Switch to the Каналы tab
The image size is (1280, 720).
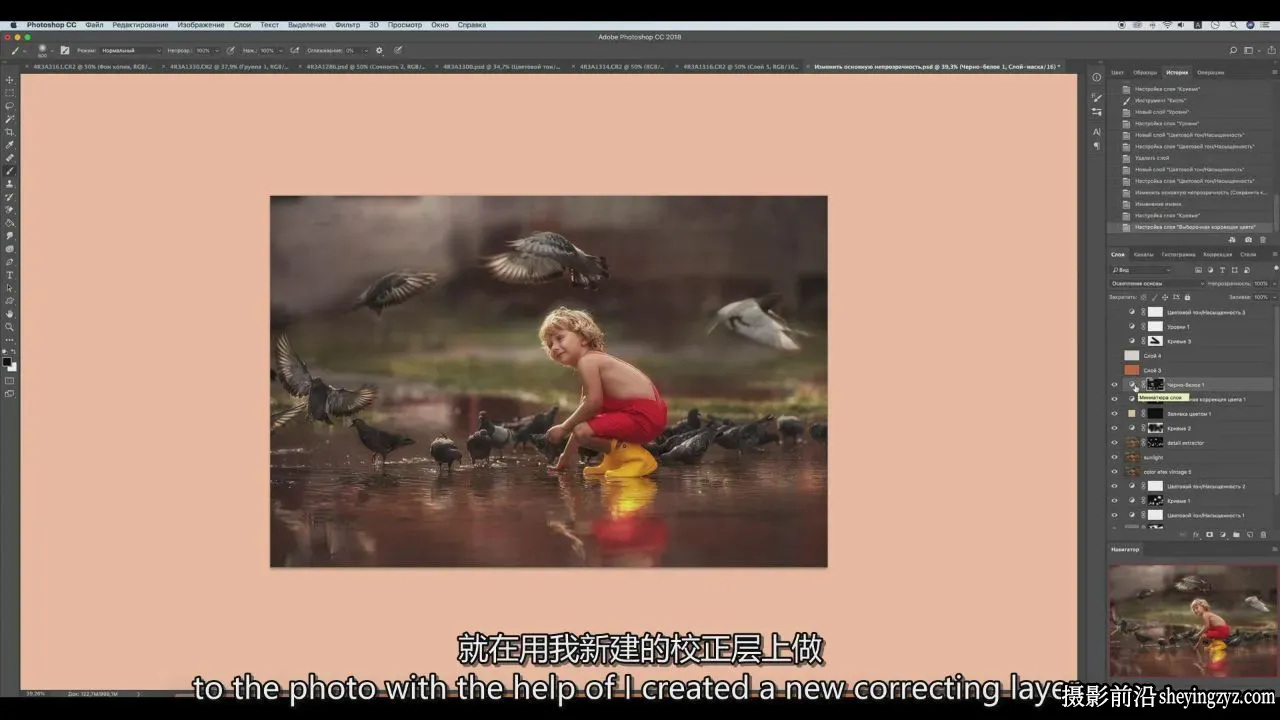[x=1143, y=254]
